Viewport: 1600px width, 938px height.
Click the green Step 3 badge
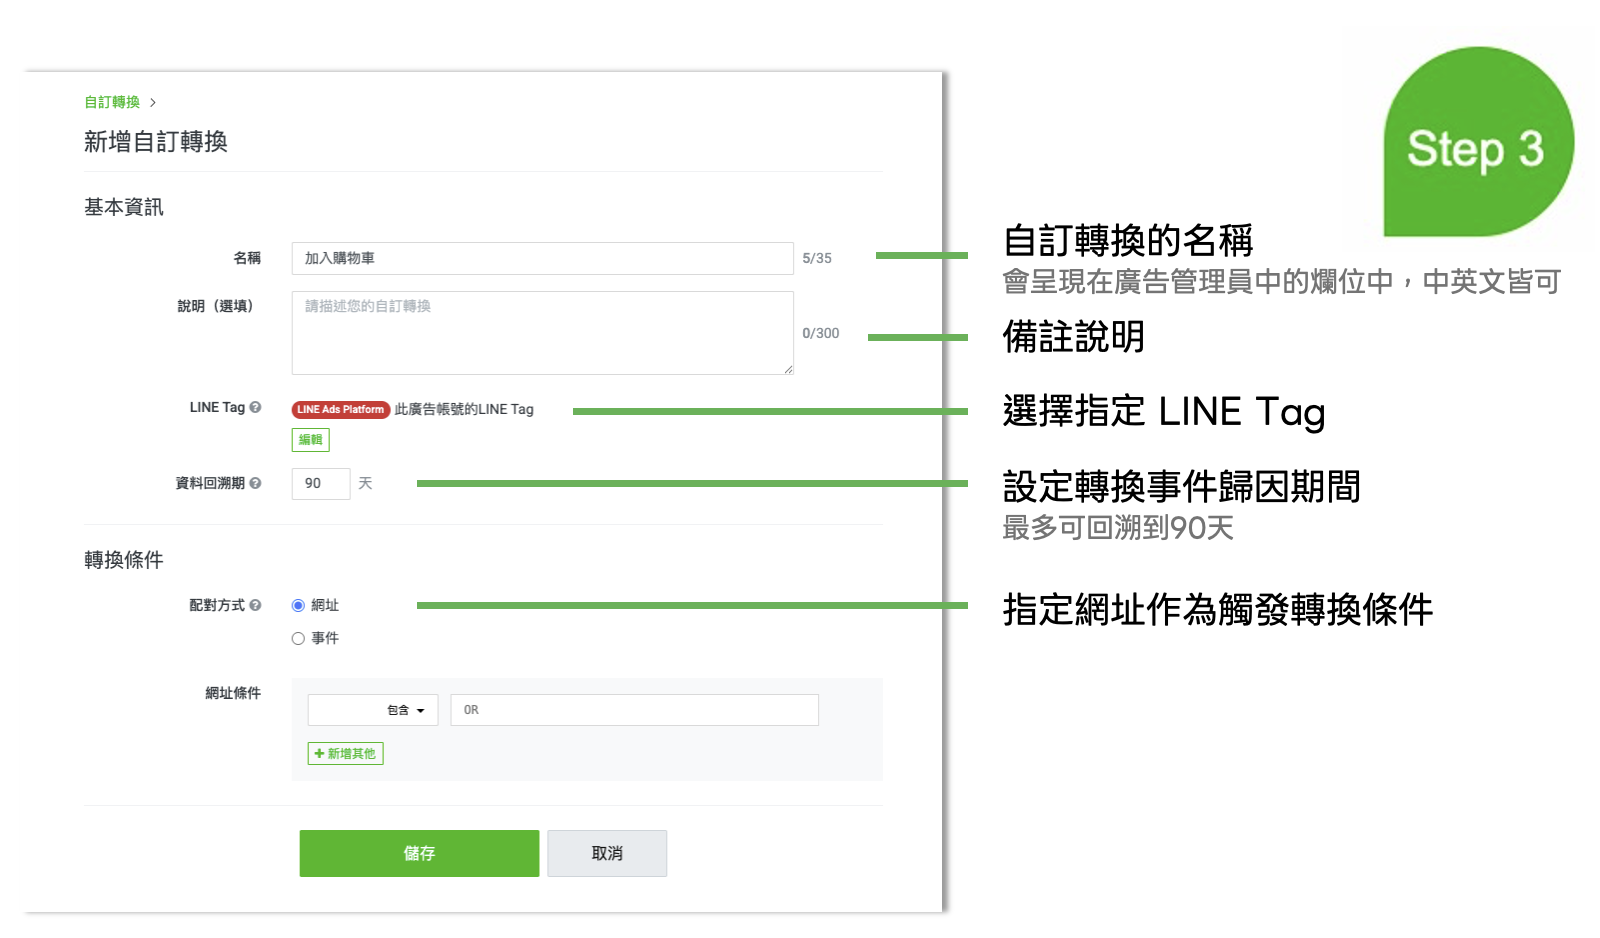pos(1477,143)
